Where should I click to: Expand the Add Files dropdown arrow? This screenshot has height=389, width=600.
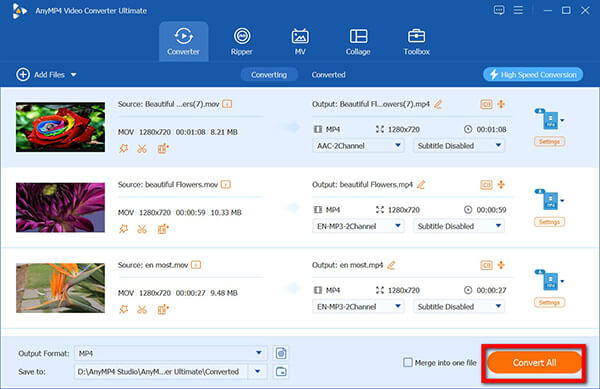coord(73,75)
